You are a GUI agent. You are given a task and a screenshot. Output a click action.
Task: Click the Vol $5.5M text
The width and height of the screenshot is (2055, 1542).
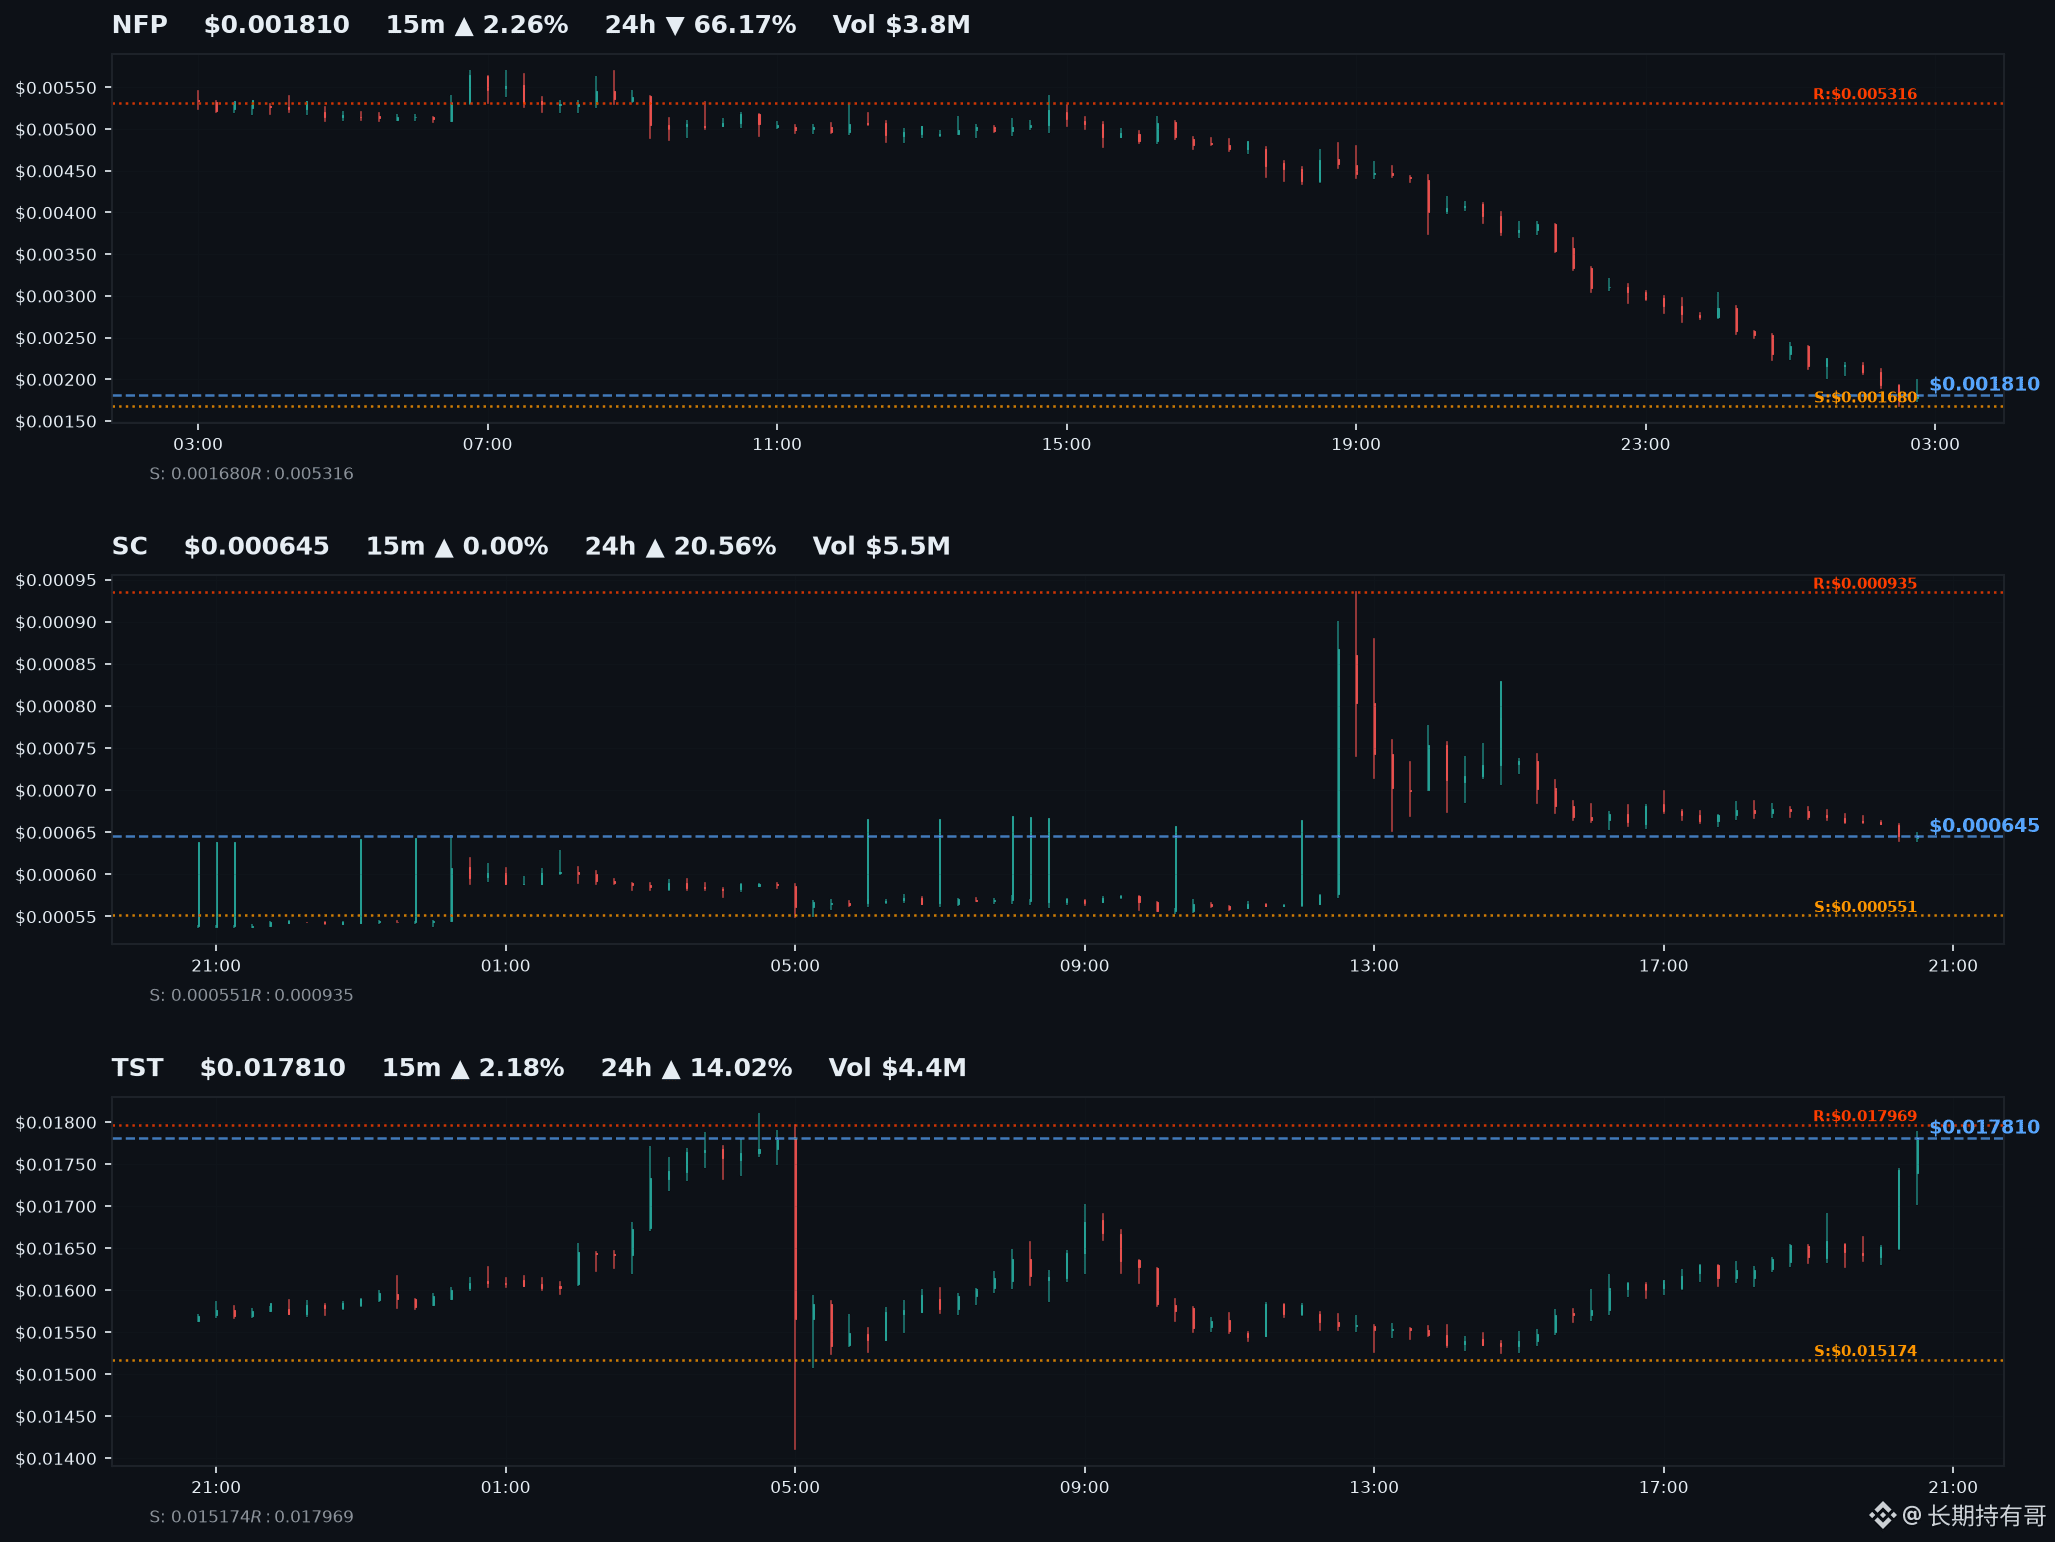(x=881, y=546)
